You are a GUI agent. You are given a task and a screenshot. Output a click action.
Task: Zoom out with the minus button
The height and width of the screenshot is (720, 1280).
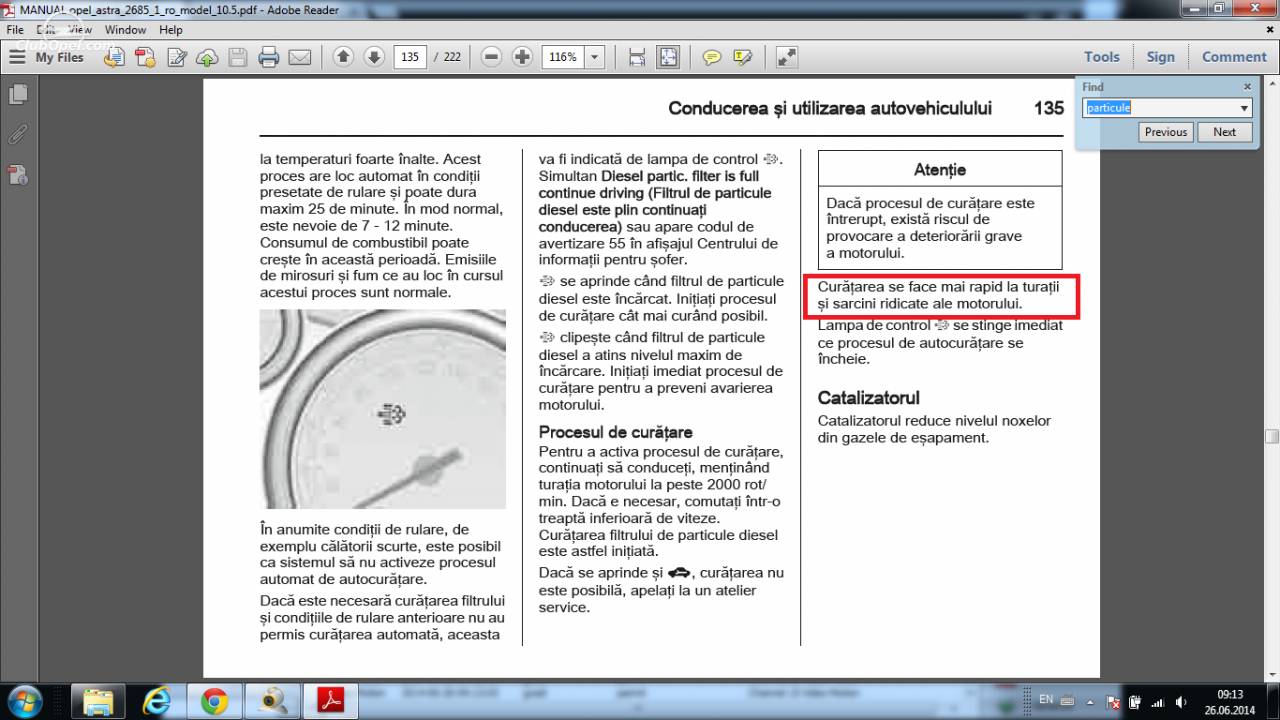pyautogui.click(x=491, y=57)
